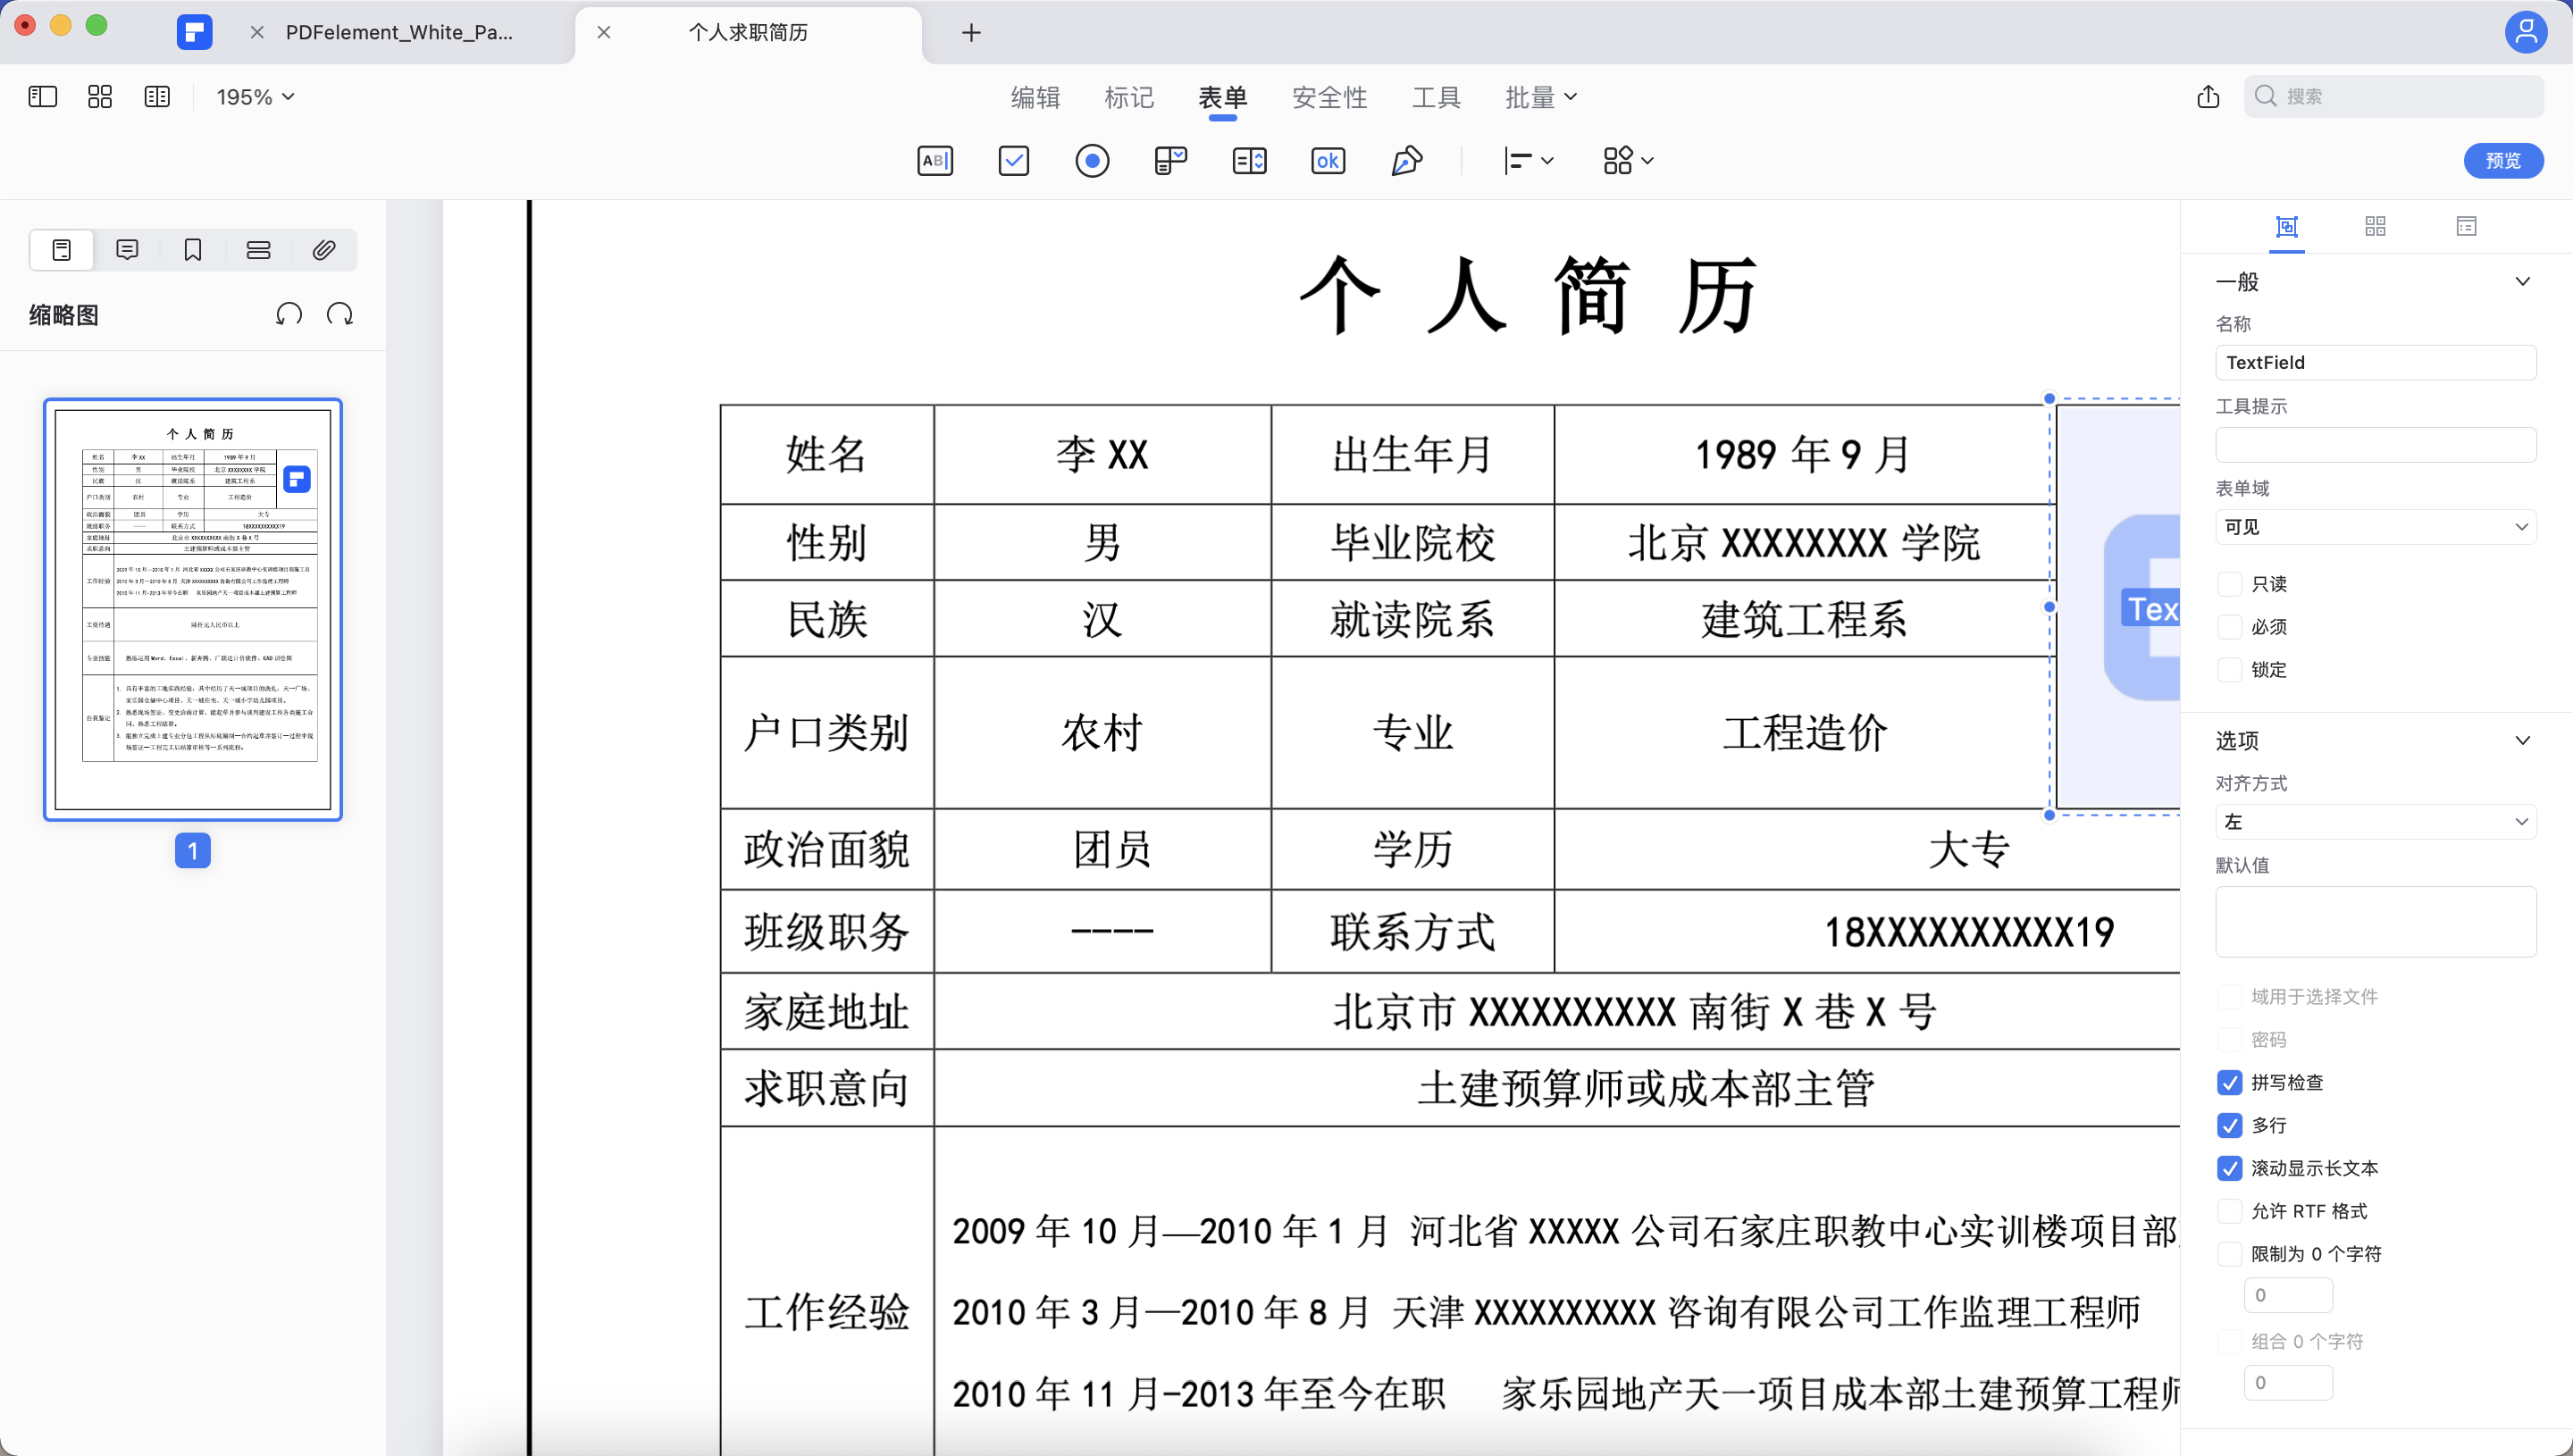Screen dimensions: 2573x1456
Task: Open the 195% zoom level selector
Action: coord(253,96)
